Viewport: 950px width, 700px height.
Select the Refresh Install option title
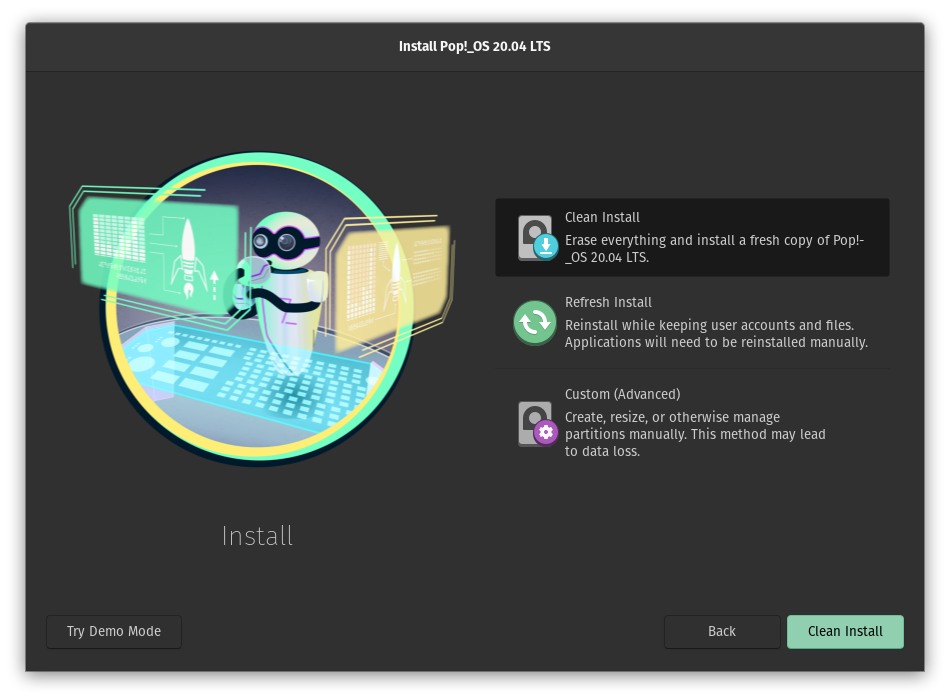click(608, 302)
